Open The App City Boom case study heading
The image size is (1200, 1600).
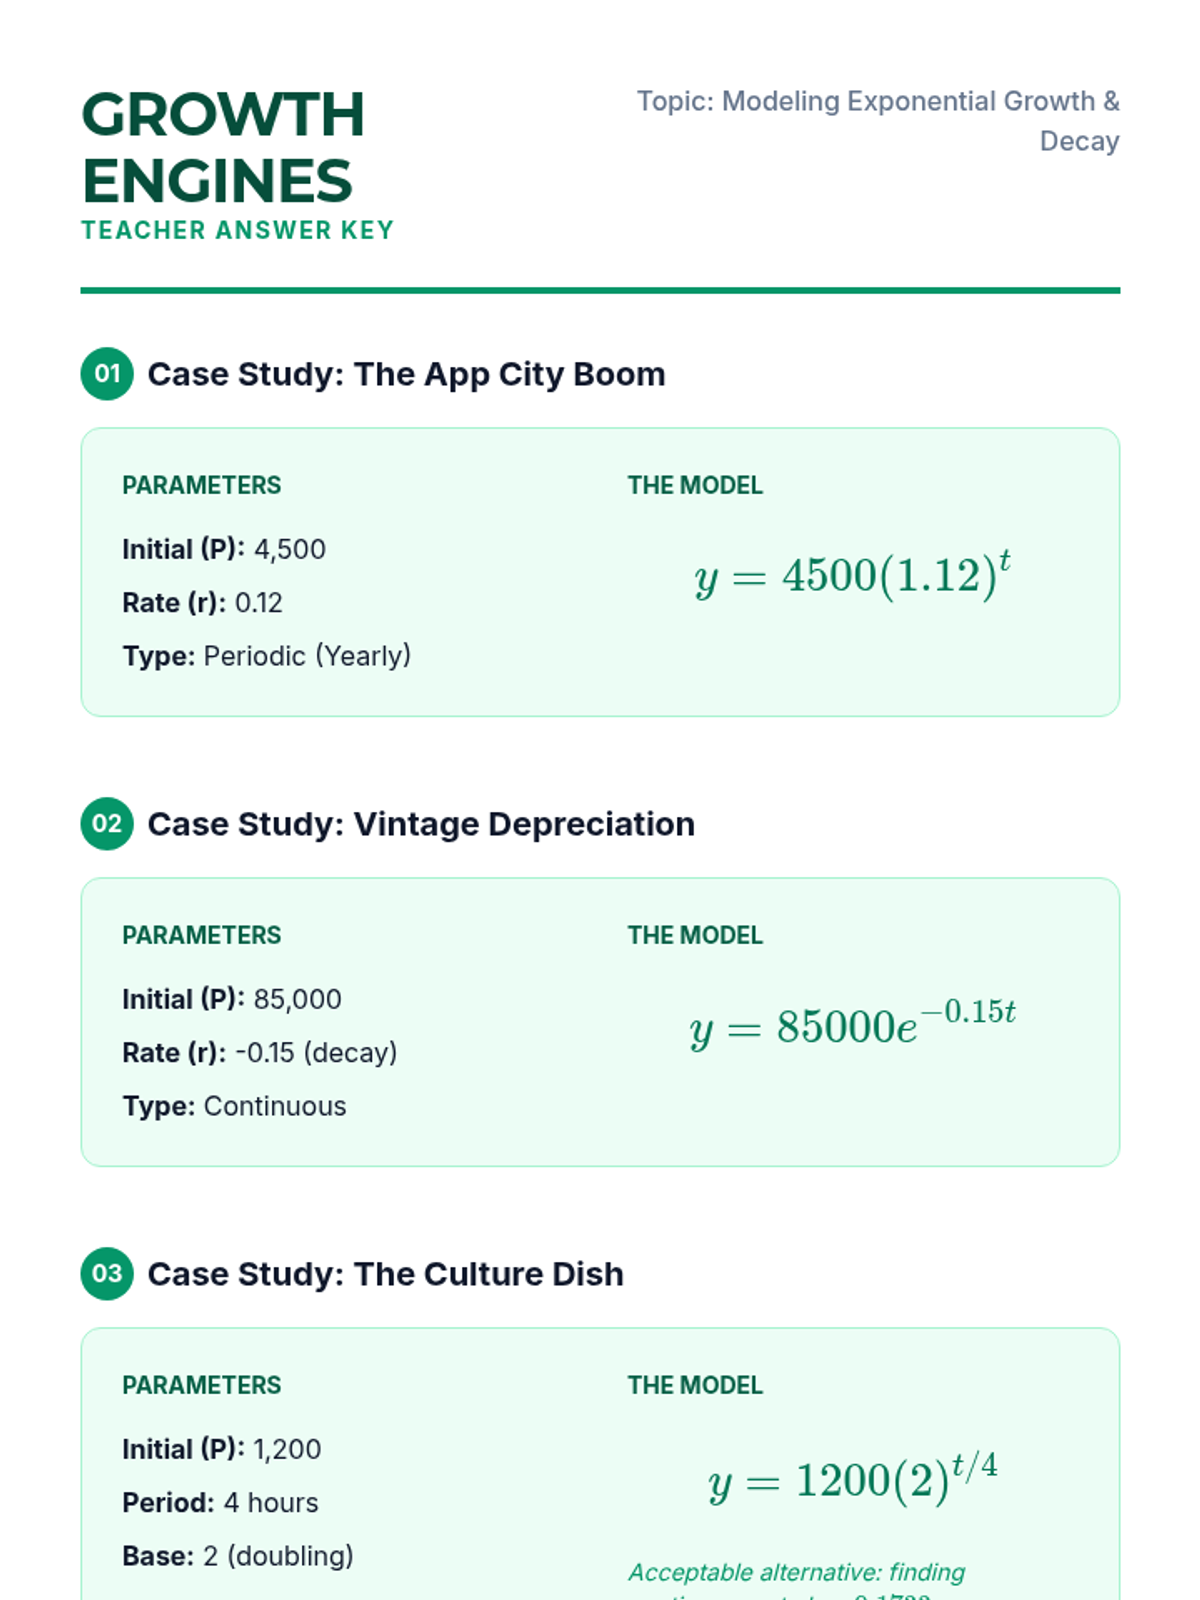(x=406, y=374)
